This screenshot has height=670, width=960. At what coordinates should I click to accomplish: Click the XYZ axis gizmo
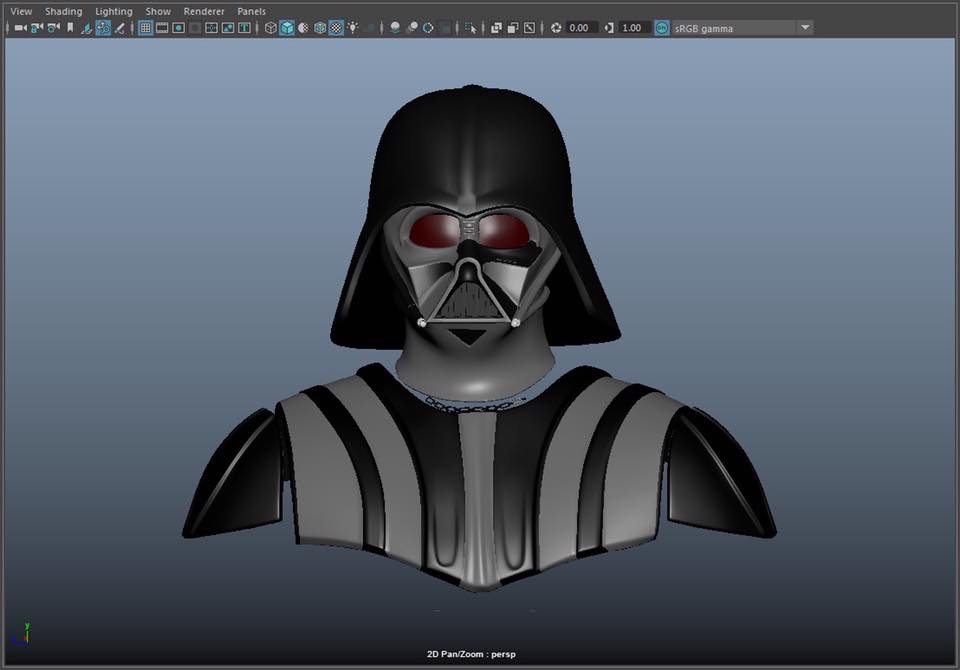21,635
